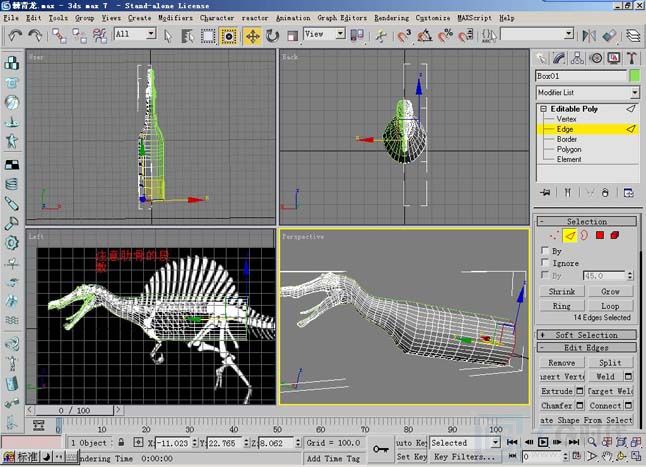Image resolution: width=646 pixels, height=467 pixels.
Task: Switch to Polygon sub-object red square
Action: pyautogui.click(x=600, y=236)
